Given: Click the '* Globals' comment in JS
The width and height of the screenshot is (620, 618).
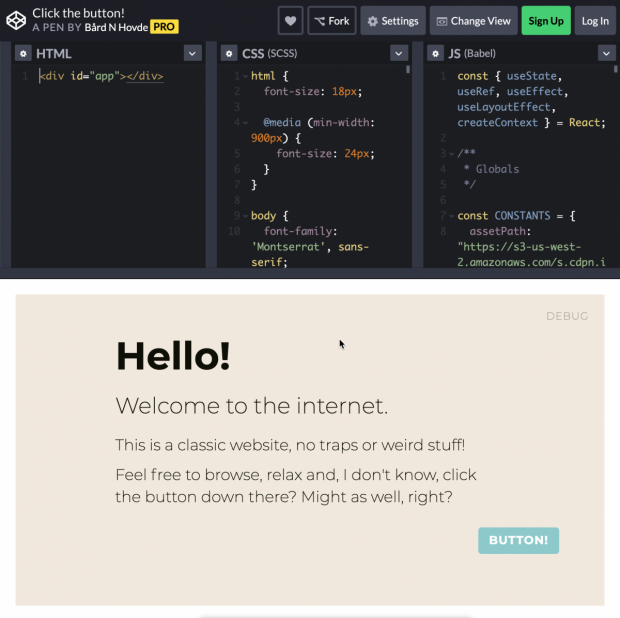Looking at the screenshot, I should (x=491, y=169).
